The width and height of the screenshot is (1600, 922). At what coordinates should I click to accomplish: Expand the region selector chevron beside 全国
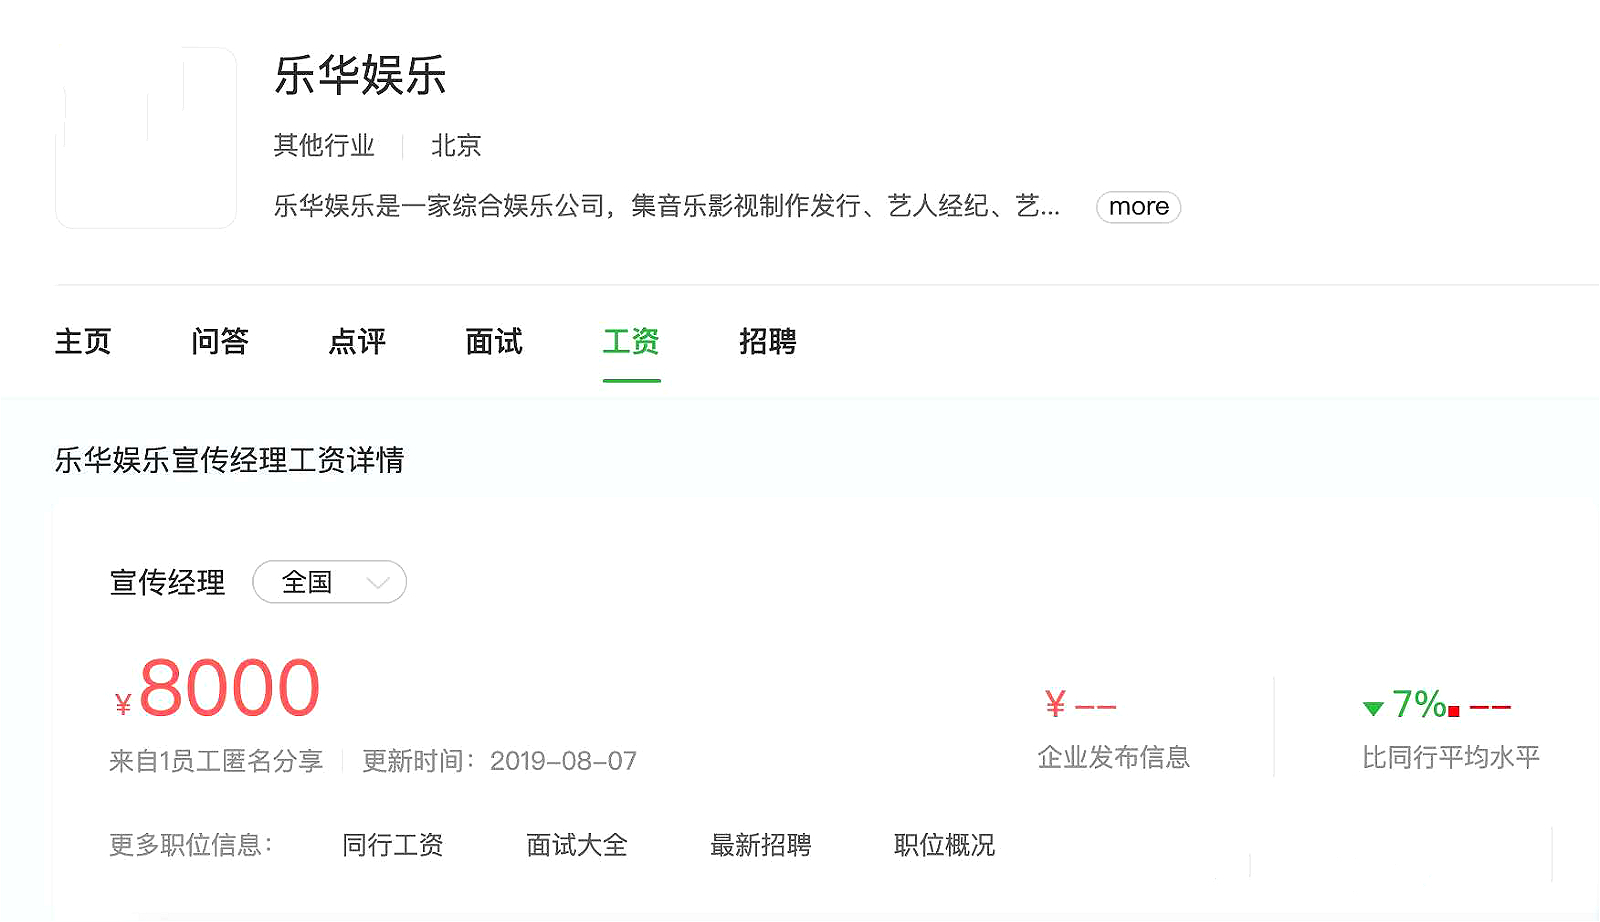376,582
